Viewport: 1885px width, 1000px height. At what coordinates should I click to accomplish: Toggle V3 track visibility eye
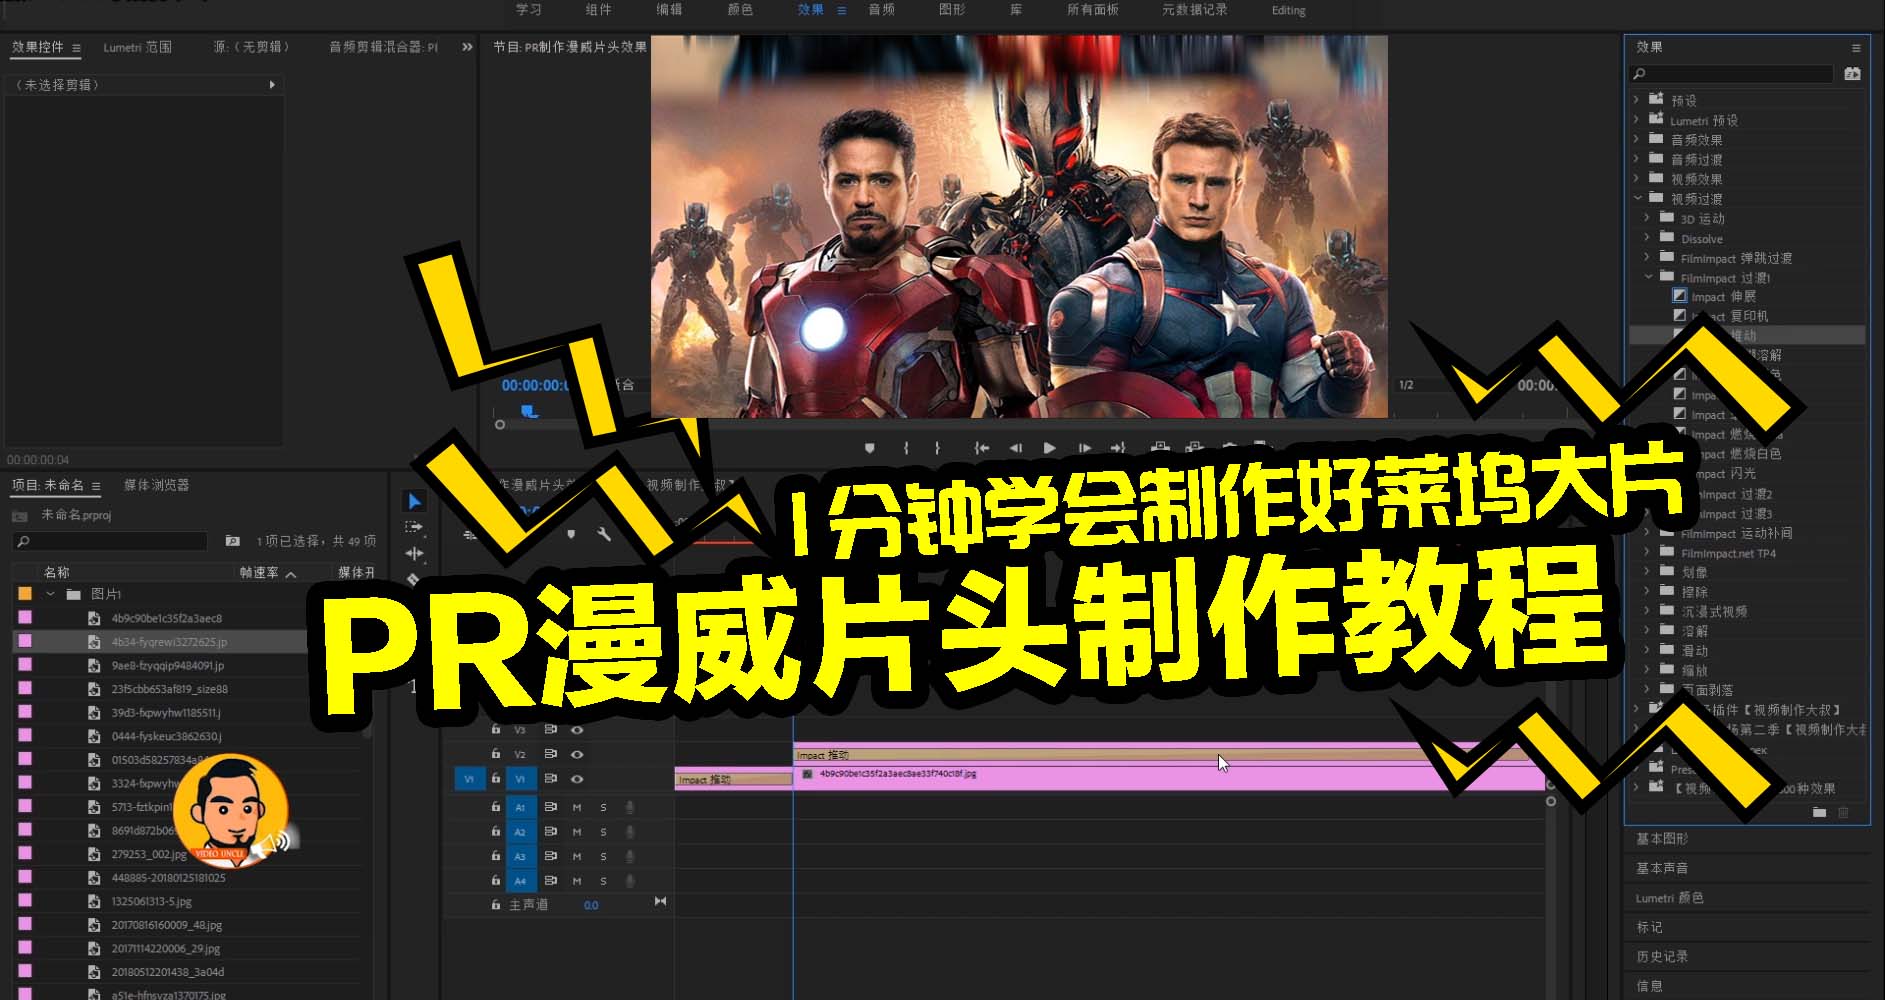577,730
